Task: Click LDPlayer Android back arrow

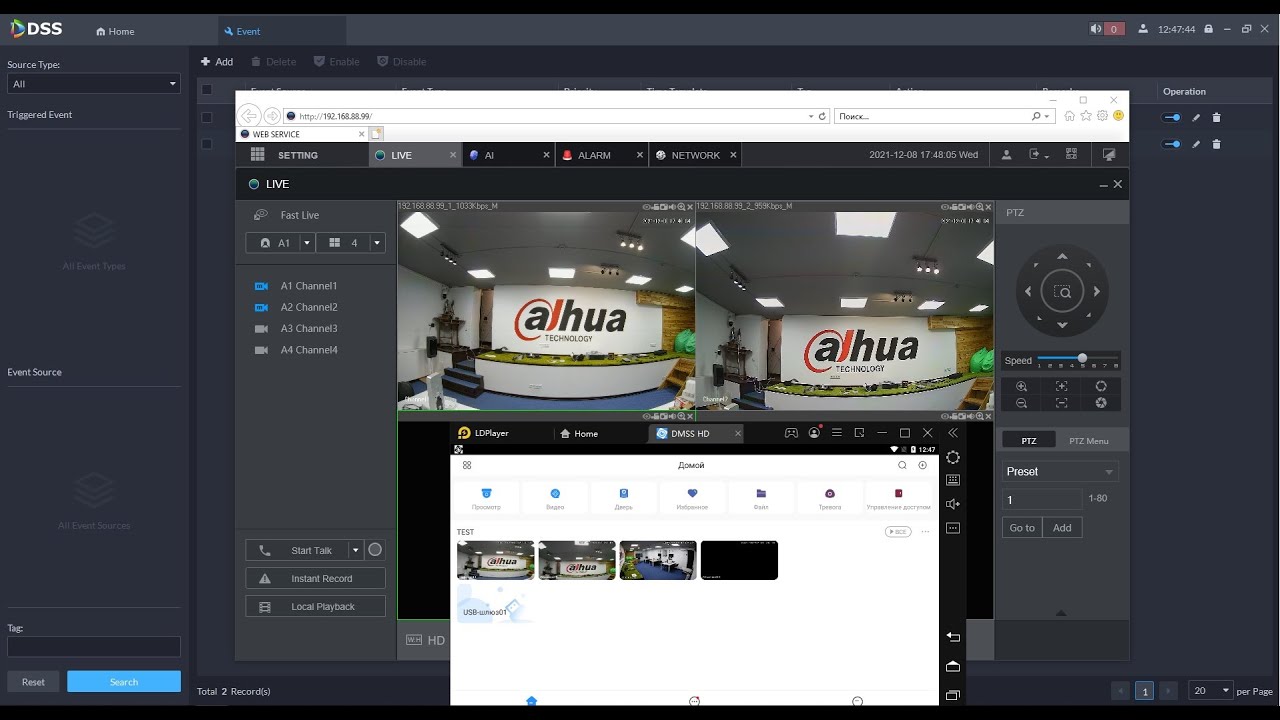Action: click(x=953, y=638)
